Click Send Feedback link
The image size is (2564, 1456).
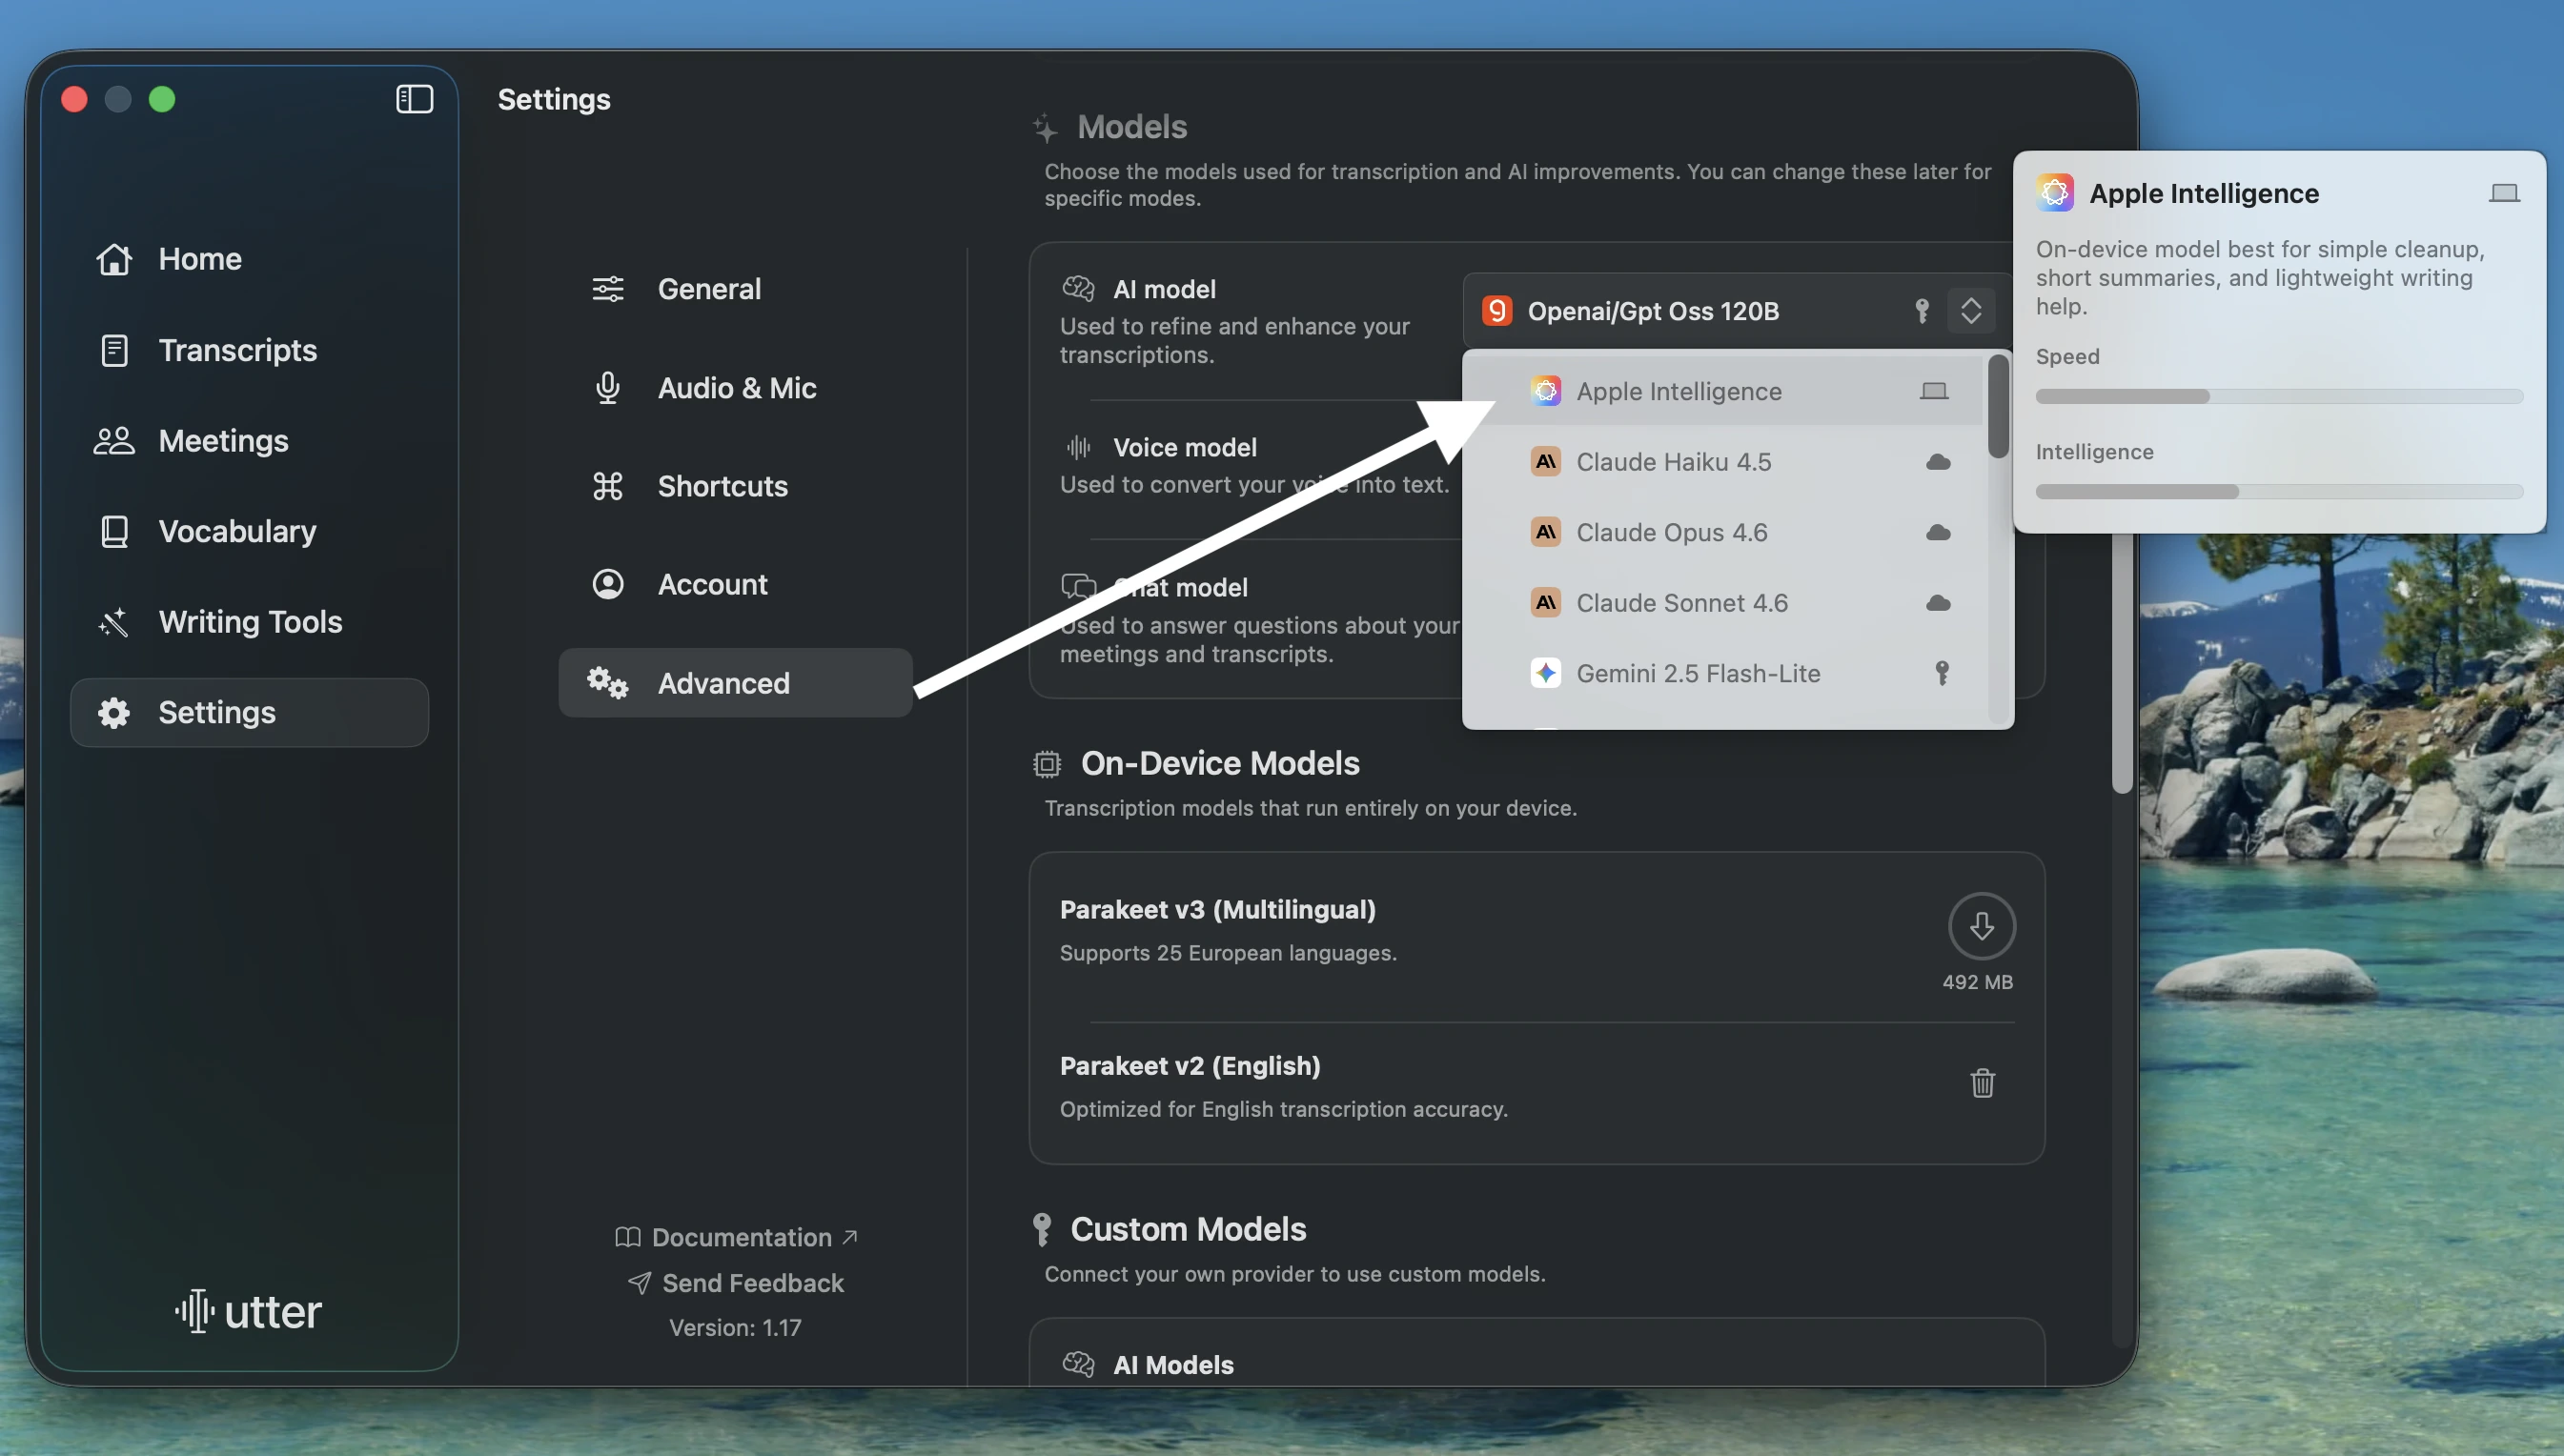[736, 1283]
